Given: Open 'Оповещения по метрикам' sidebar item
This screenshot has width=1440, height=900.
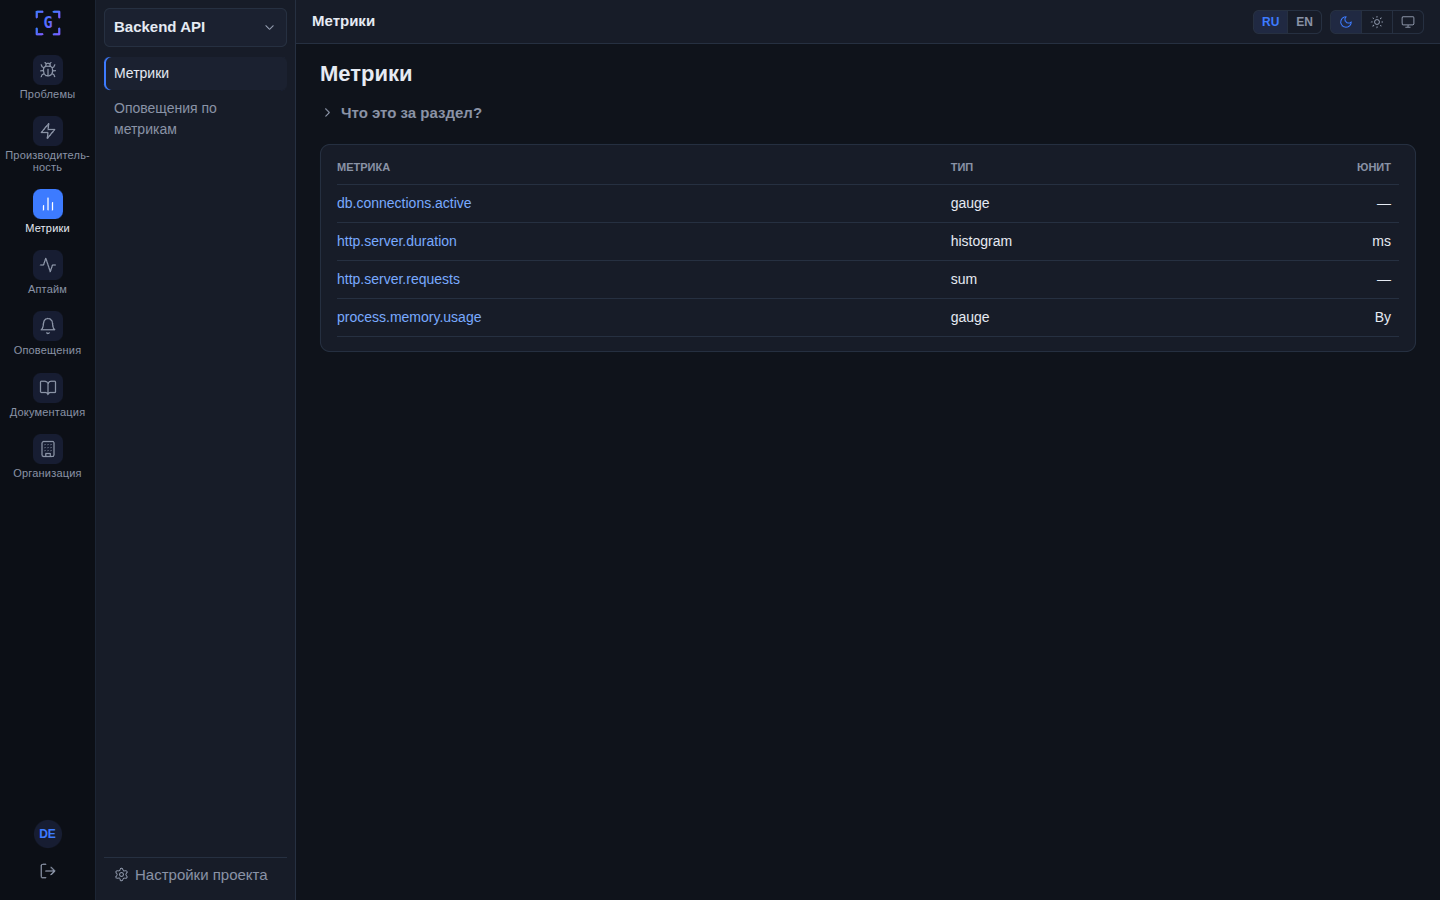Looking at the screenshot, I should (x=195, y=118).
